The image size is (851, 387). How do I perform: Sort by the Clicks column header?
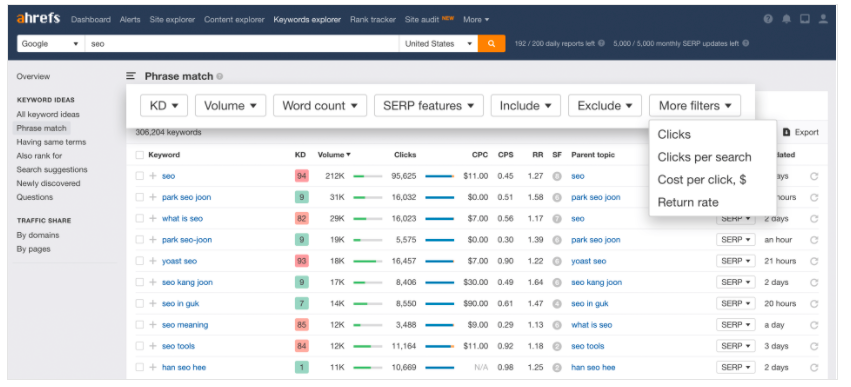[405, 155]
